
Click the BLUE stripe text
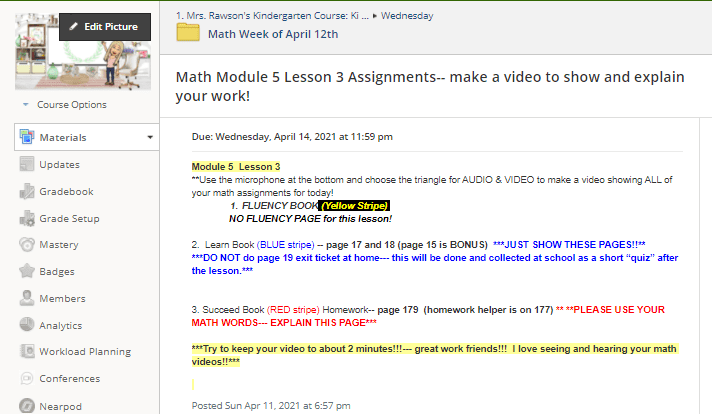click(x=286, y=245)
